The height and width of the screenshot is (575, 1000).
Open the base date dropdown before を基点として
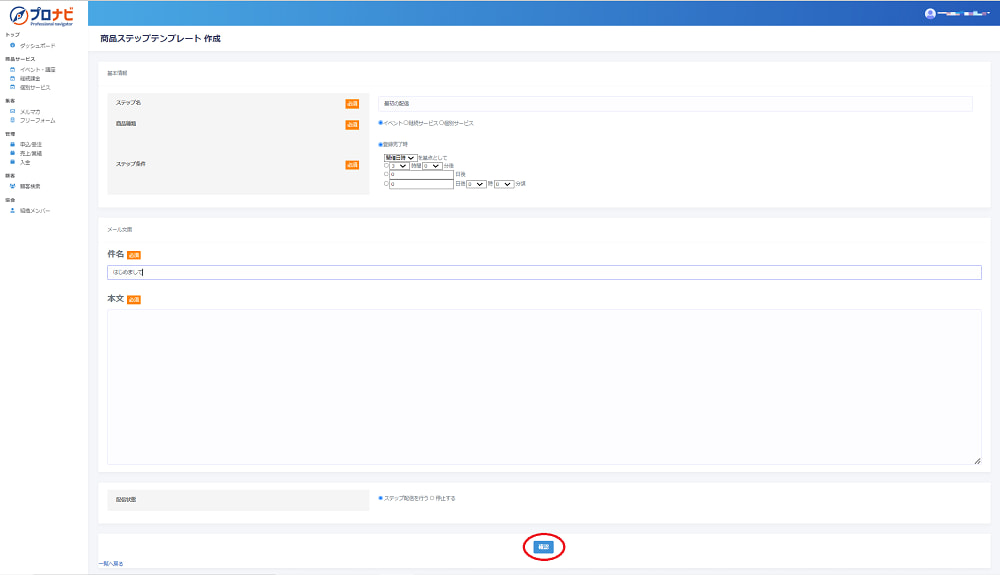click(400, 158)
